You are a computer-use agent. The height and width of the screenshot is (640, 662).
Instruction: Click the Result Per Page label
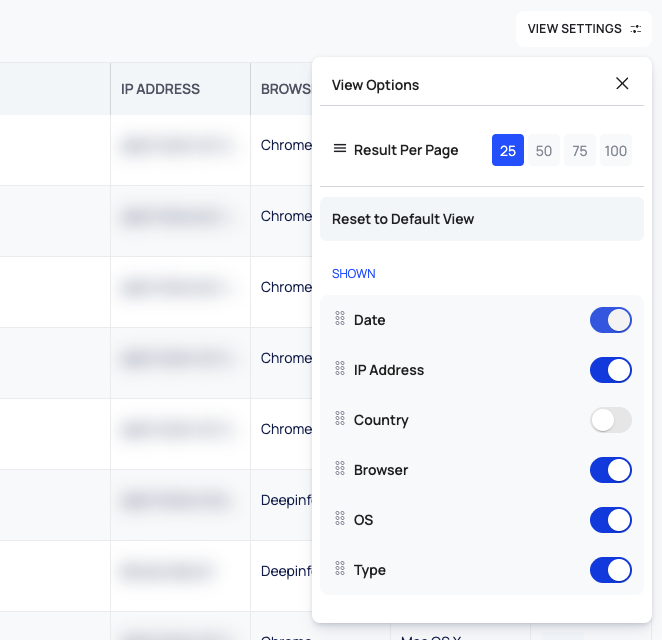pos(406,150)
